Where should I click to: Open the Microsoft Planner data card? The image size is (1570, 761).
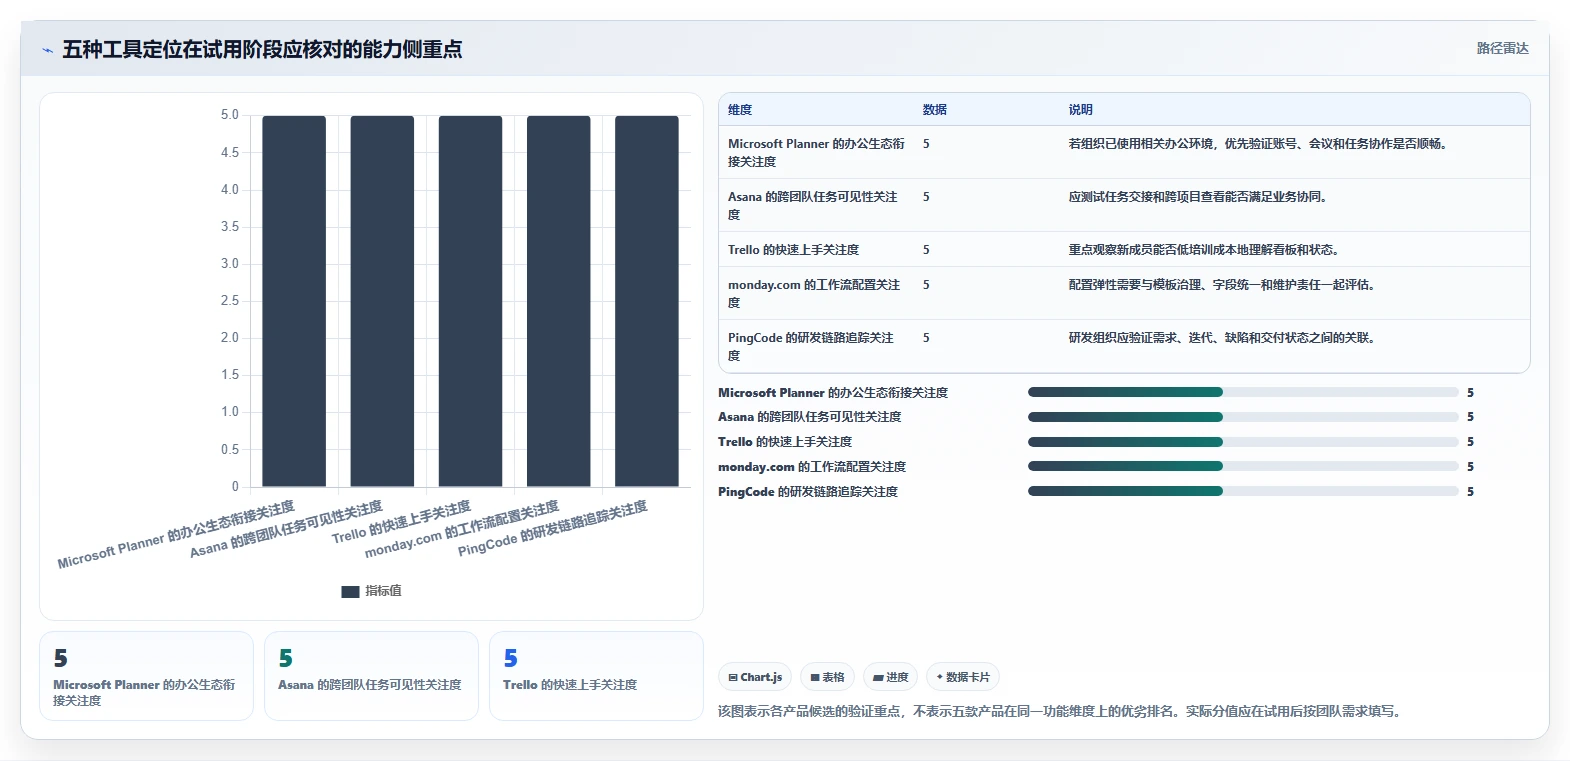click(x=146, y=676)
